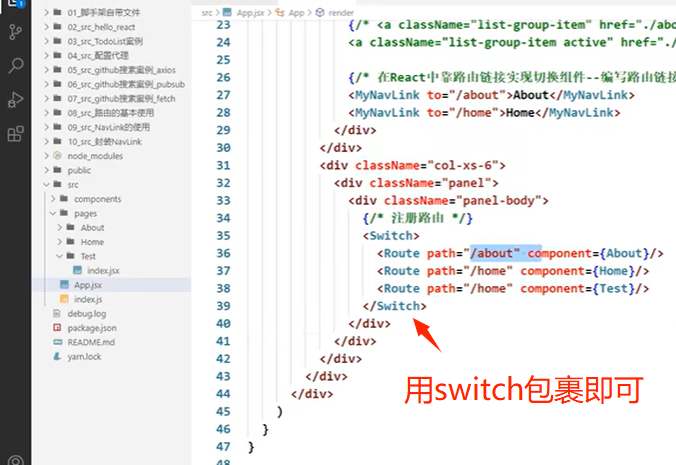Open App.jsx in the file tree
The width and height of the screenshot is (676, 465).
pos(88,285)
